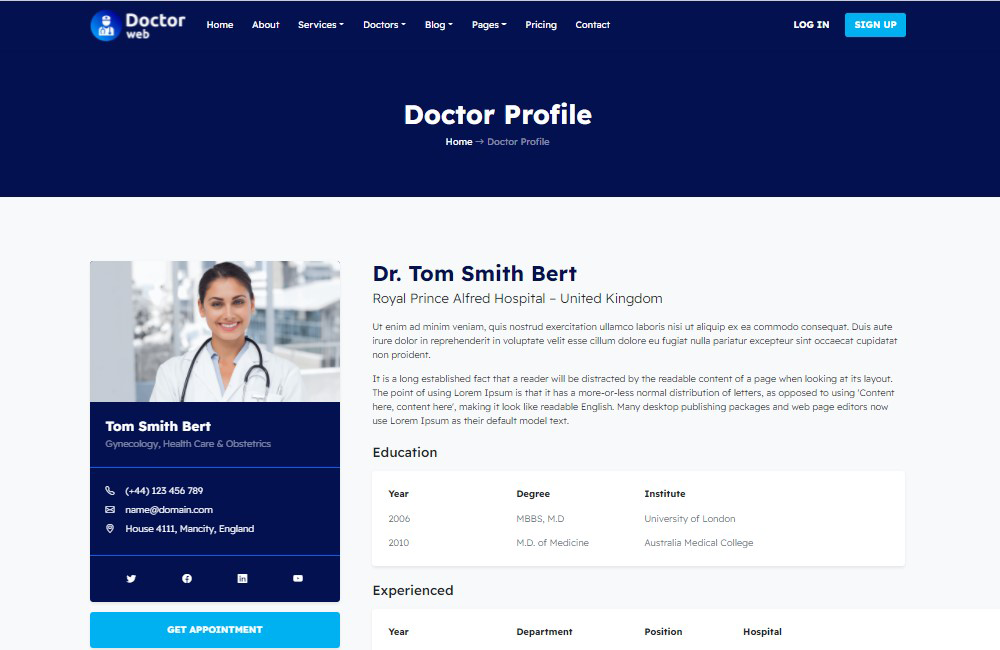The height and width of the screenshot is (650, 1000).
Task: Open the LinkedIn profile icon
Action: pos(242,579)
